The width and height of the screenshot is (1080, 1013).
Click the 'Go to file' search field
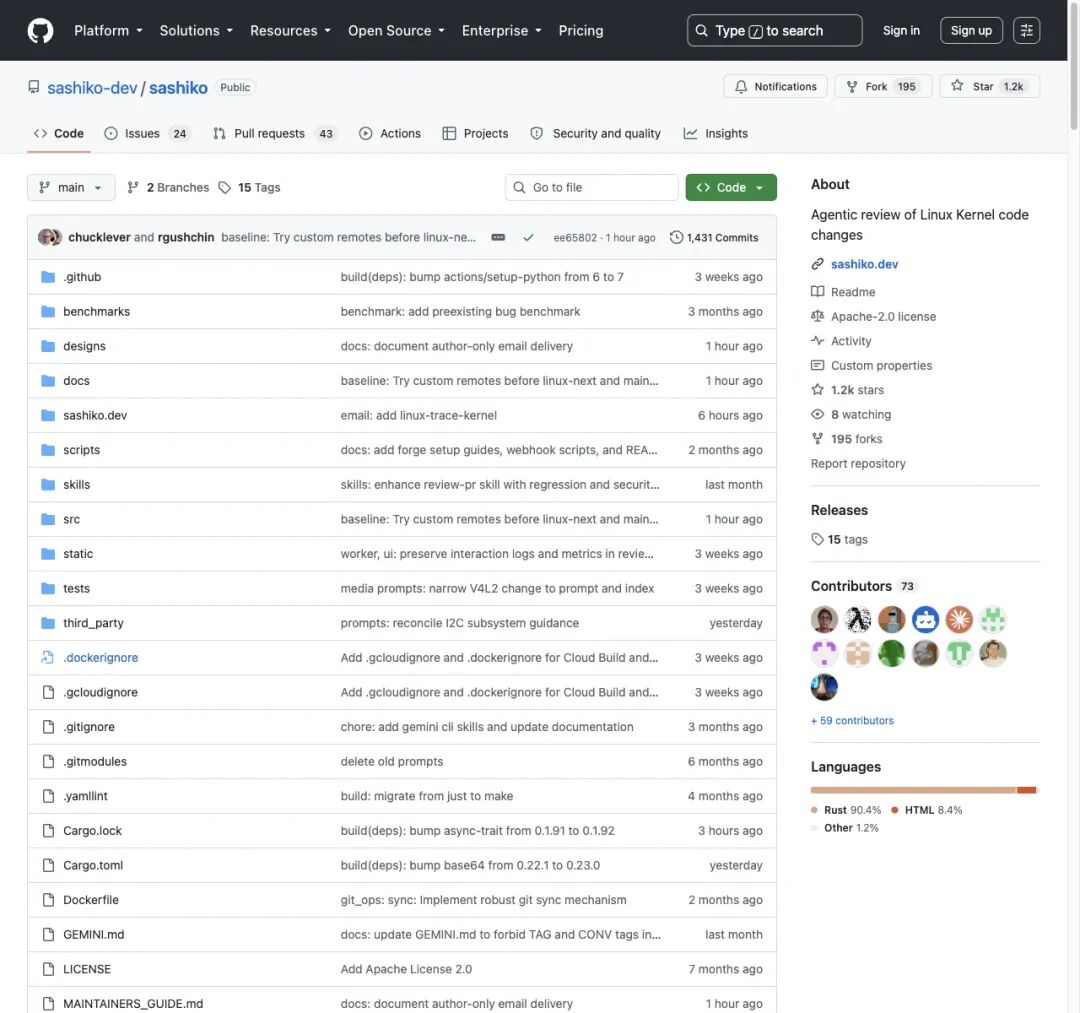pyautogui.click(x=592, y=187)
